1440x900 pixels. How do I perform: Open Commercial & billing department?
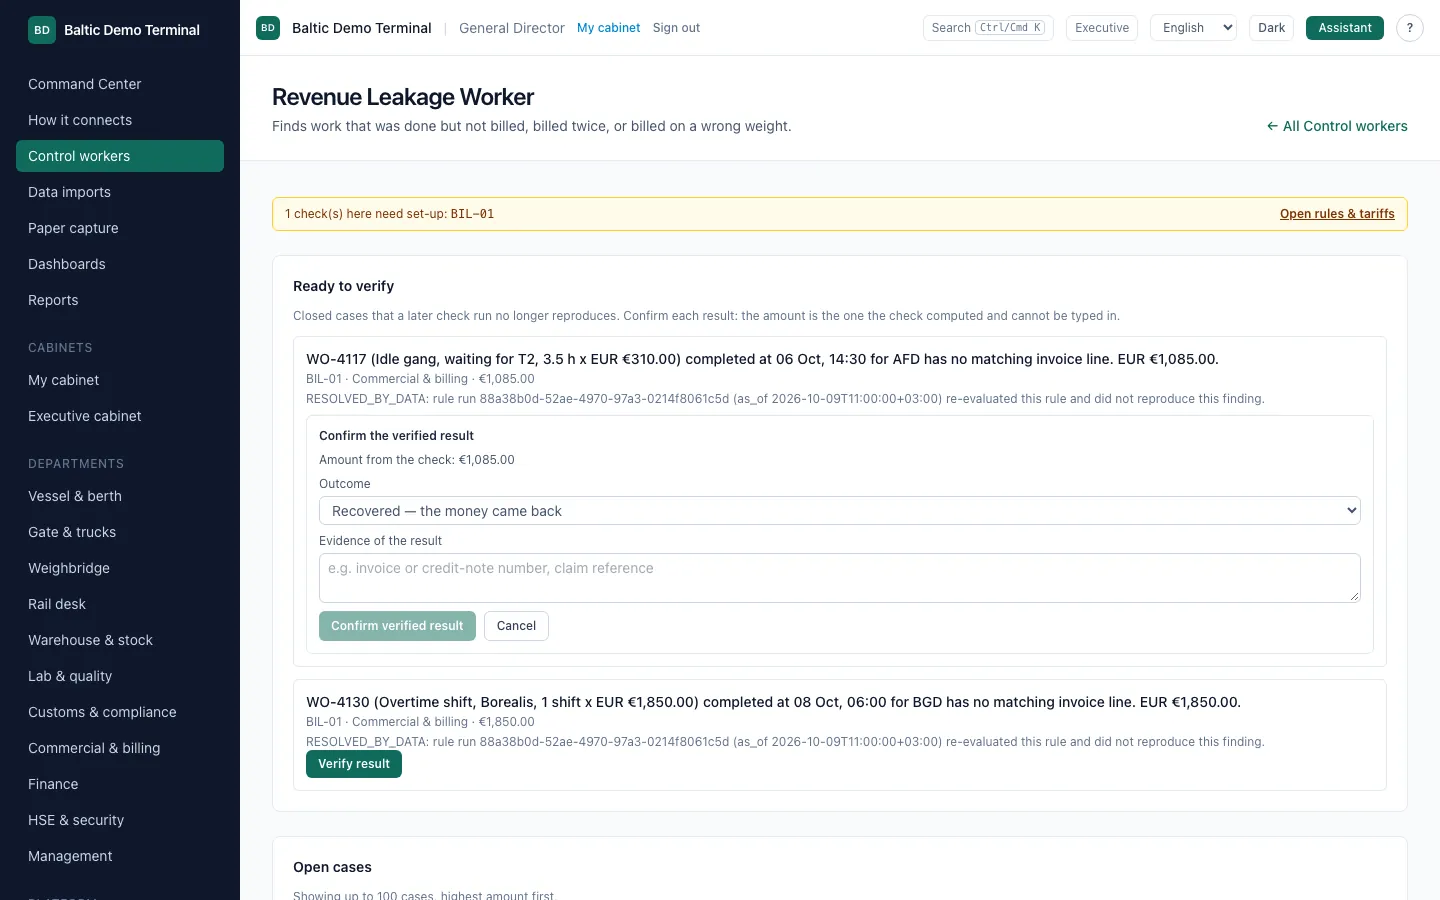120,748
